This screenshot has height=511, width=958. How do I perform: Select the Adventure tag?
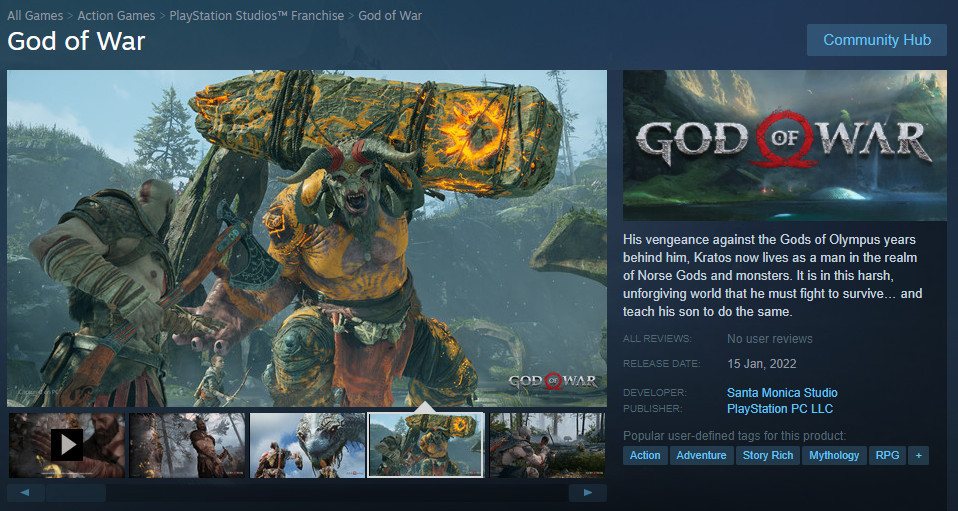pyautogui.click(x=701, y=455)
